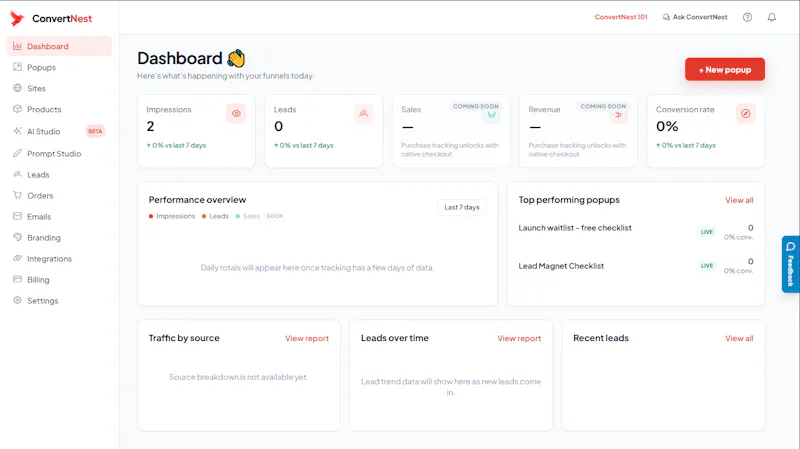Click the Settings gear icon

tap(17, 300)
